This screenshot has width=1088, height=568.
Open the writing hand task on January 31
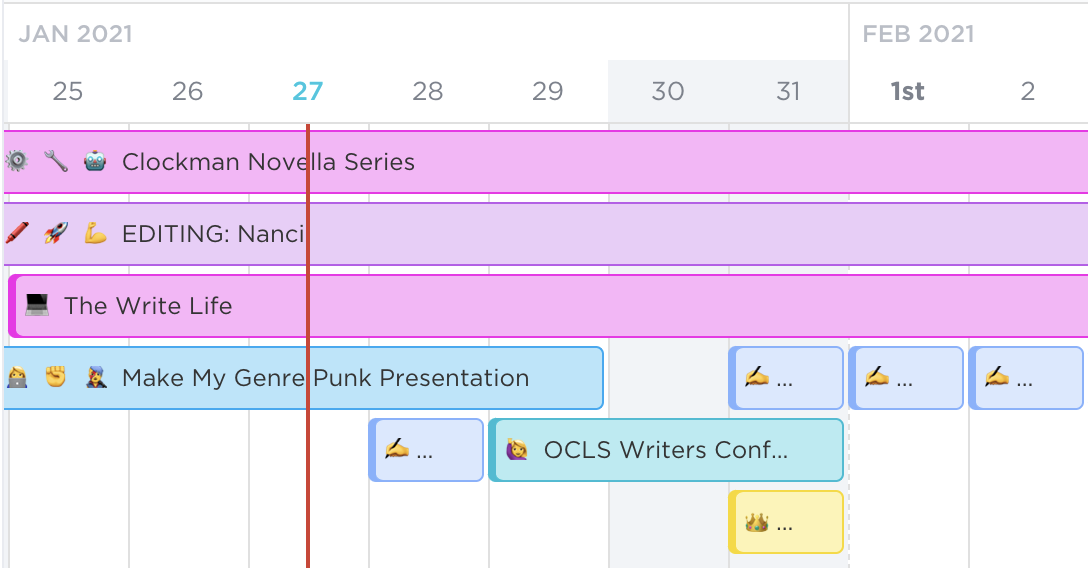(786, 378)
